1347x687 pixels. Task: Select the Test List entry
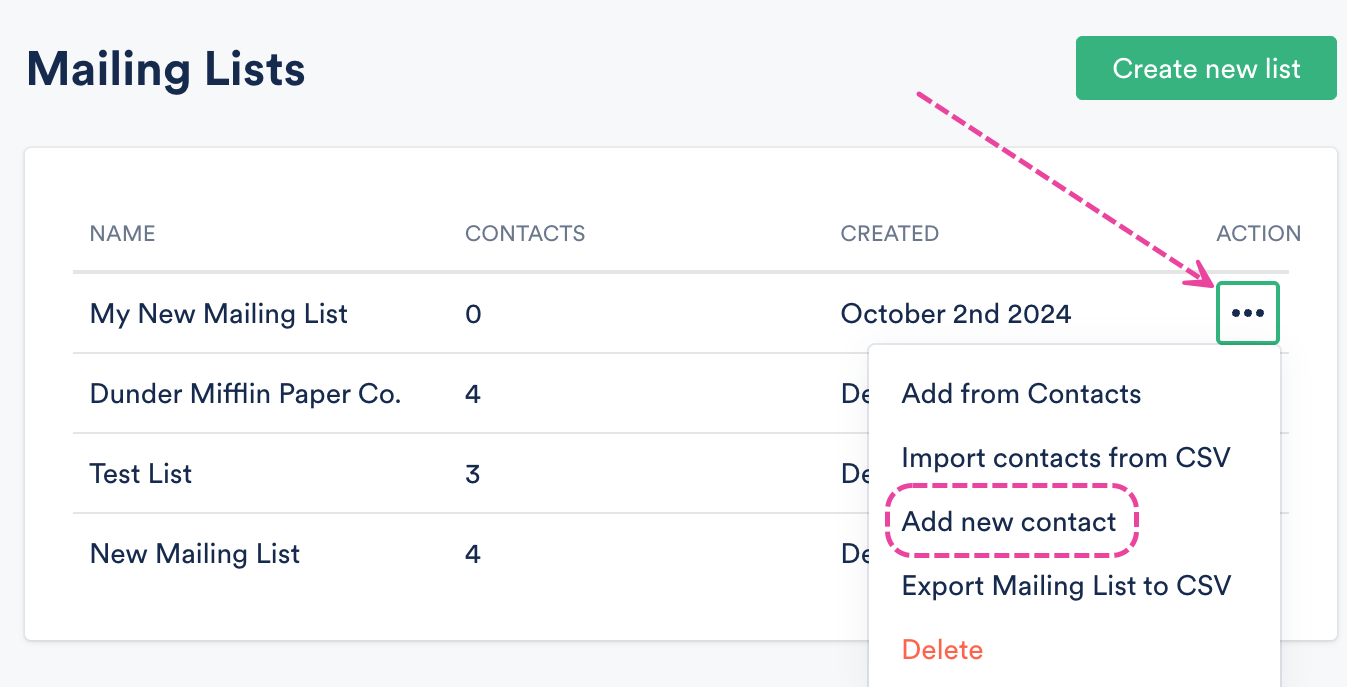[140, 474]
